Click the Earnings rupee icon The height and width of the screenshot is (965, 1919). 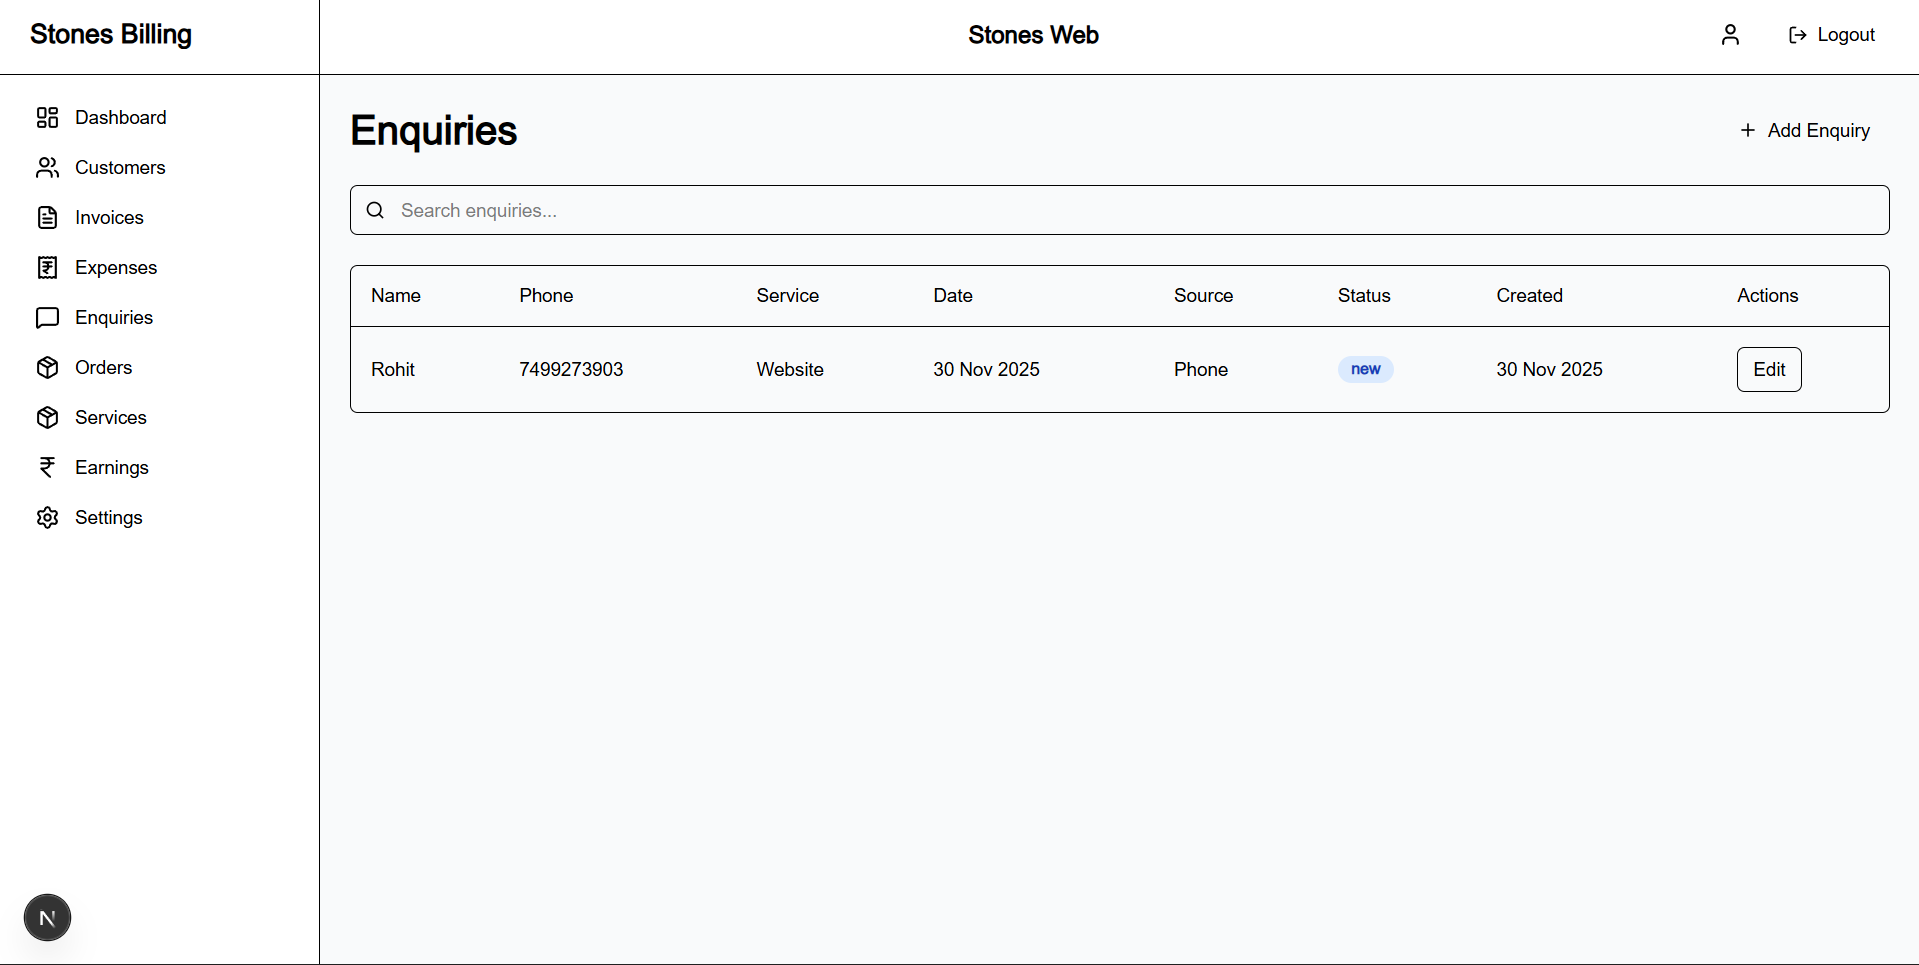47,467
